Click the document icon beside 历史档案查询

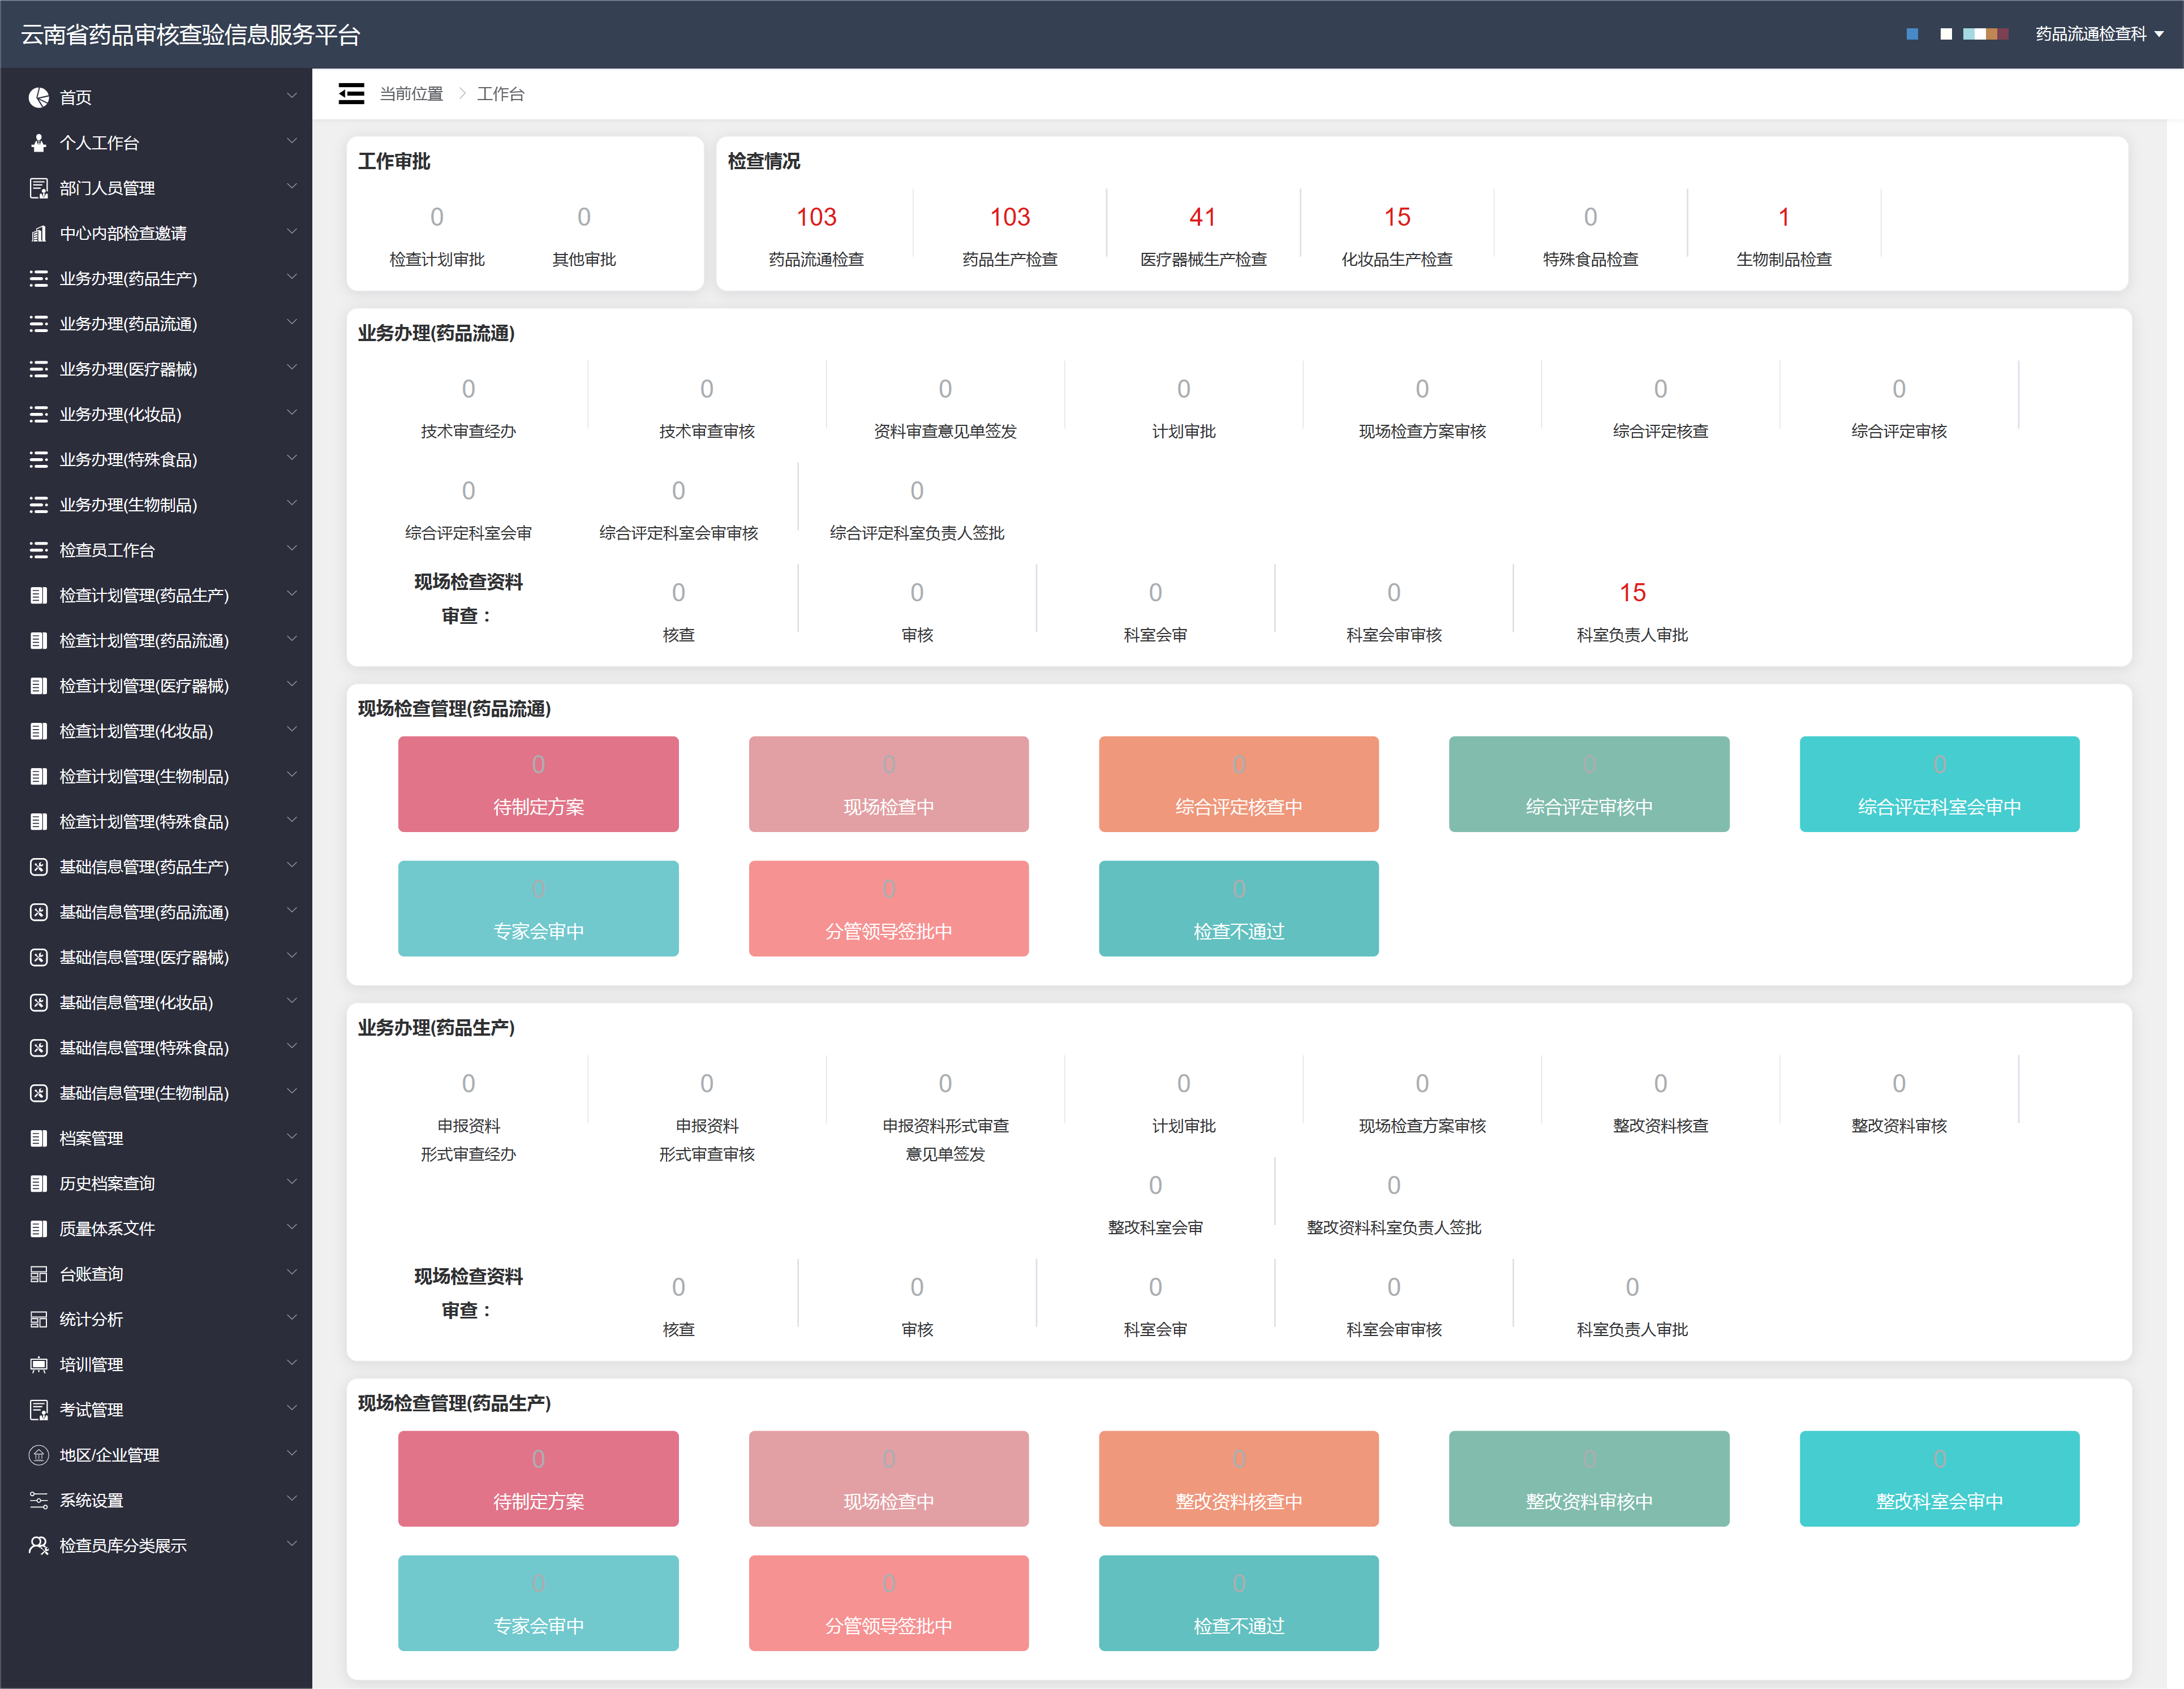pos(38,1183)
